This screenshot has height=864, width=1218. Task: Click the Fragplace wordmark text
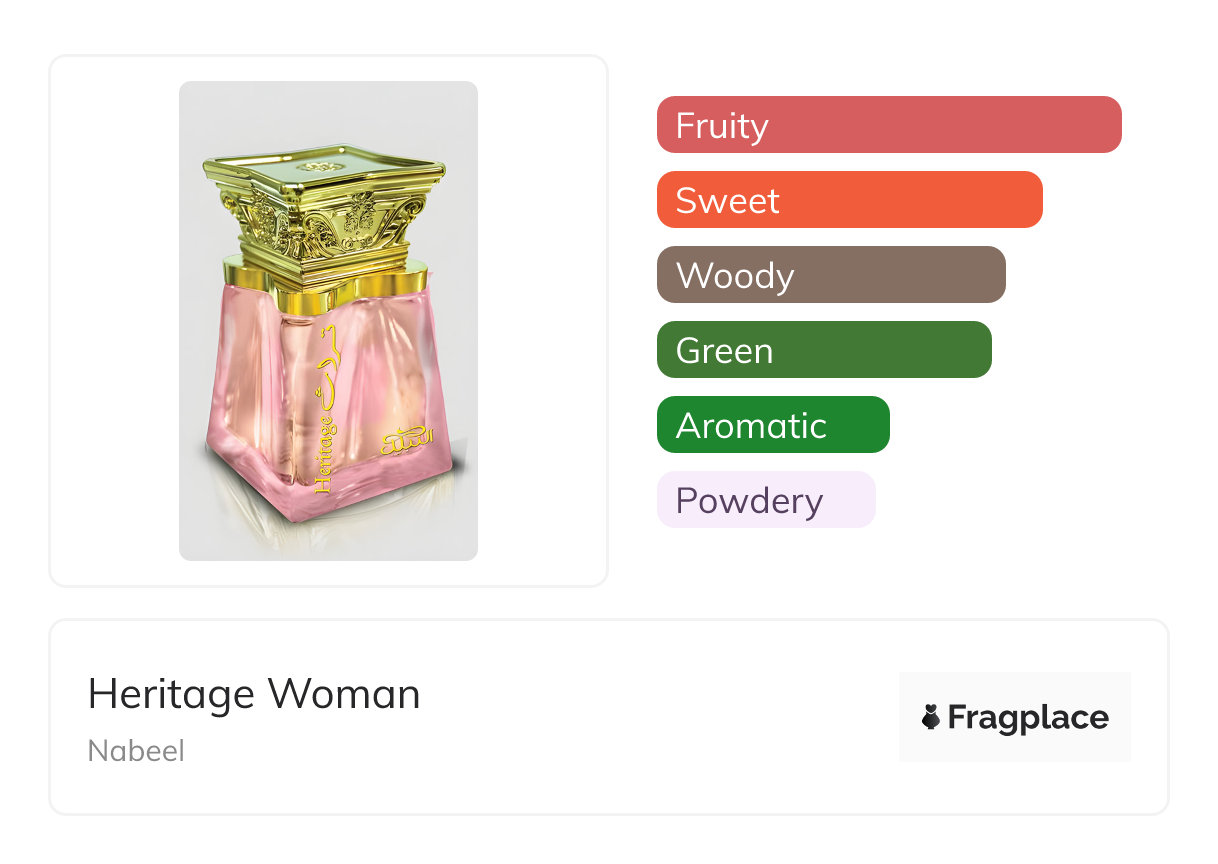[x=1028, y=718]
